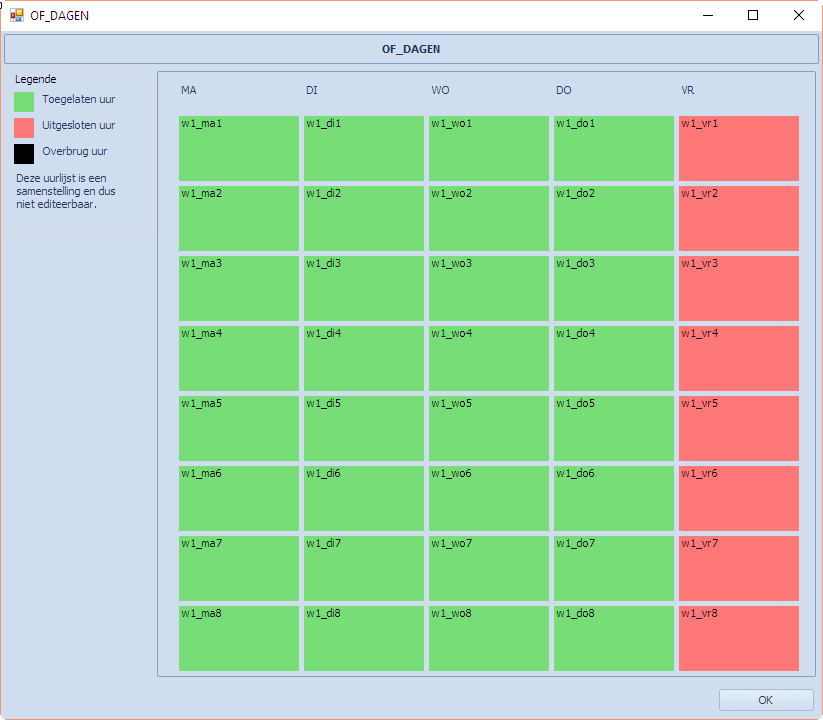Choose the w1_do6 Thursday cell
This screenshot has width=823, height=720.
point(614,498)
